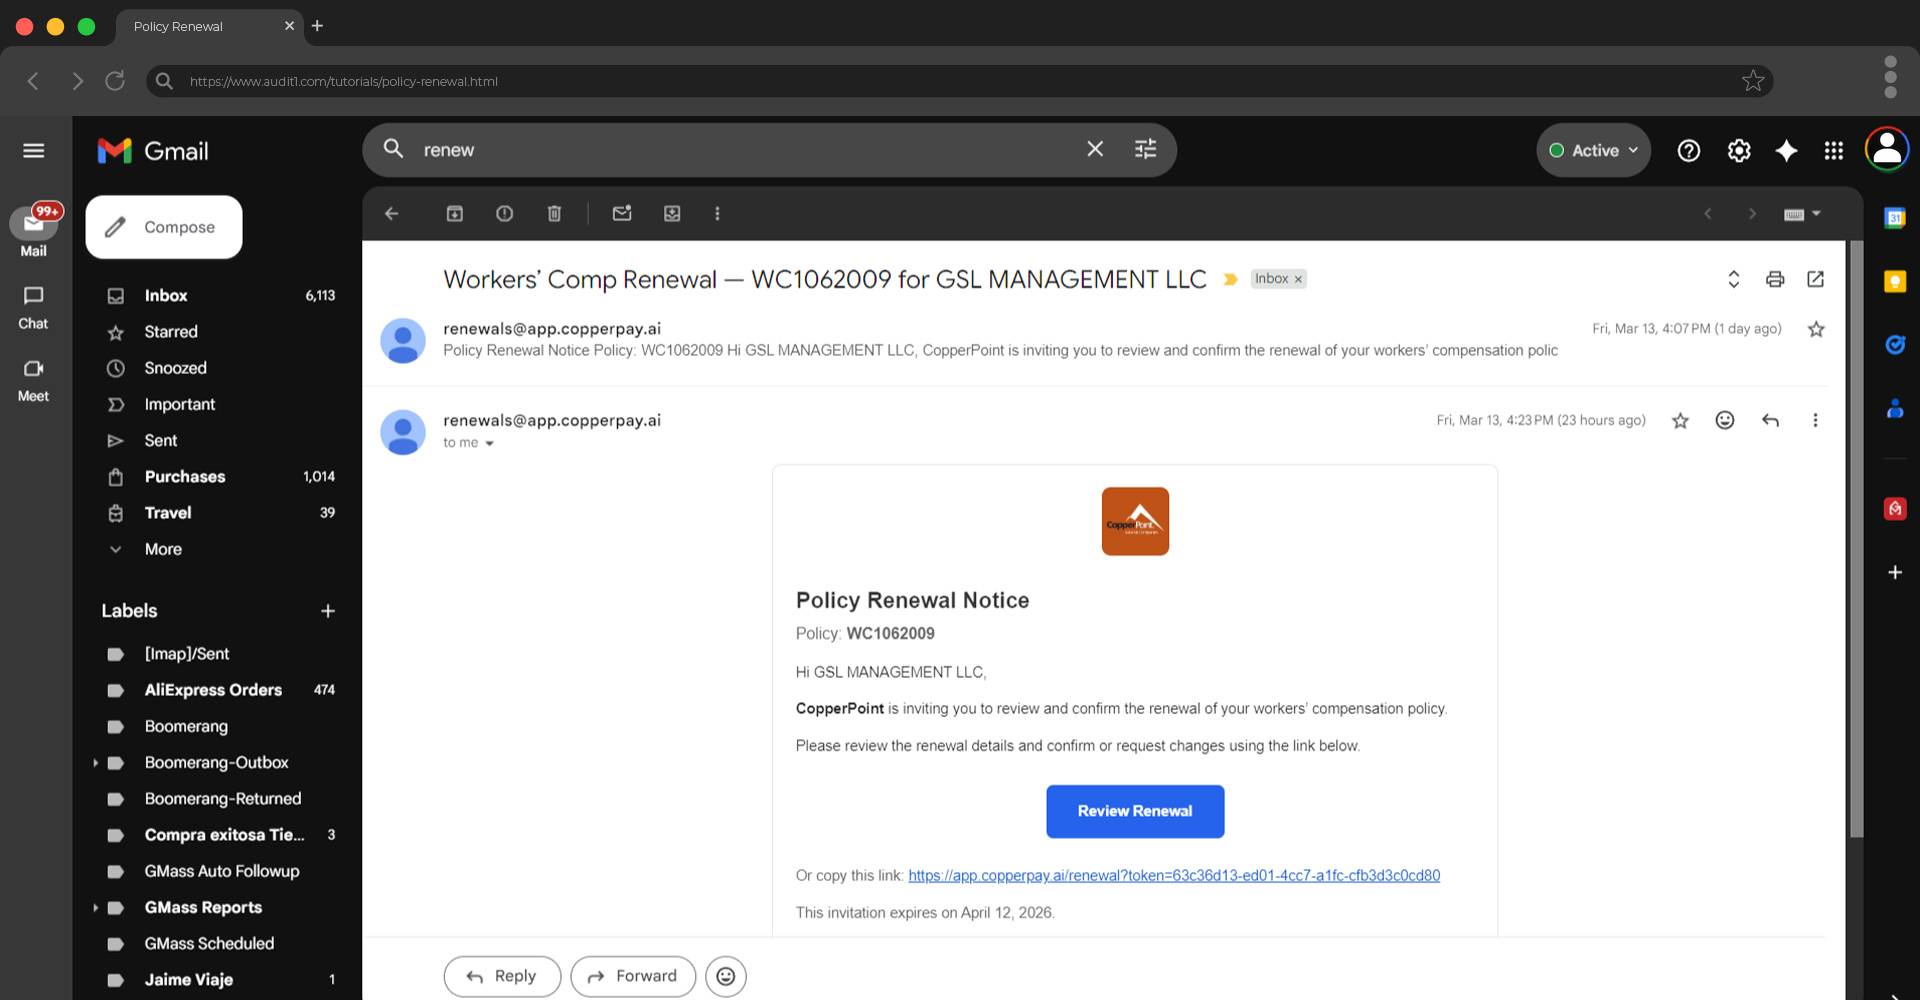
Task: Delete the email using the trash icon
Action: point(554,213)
